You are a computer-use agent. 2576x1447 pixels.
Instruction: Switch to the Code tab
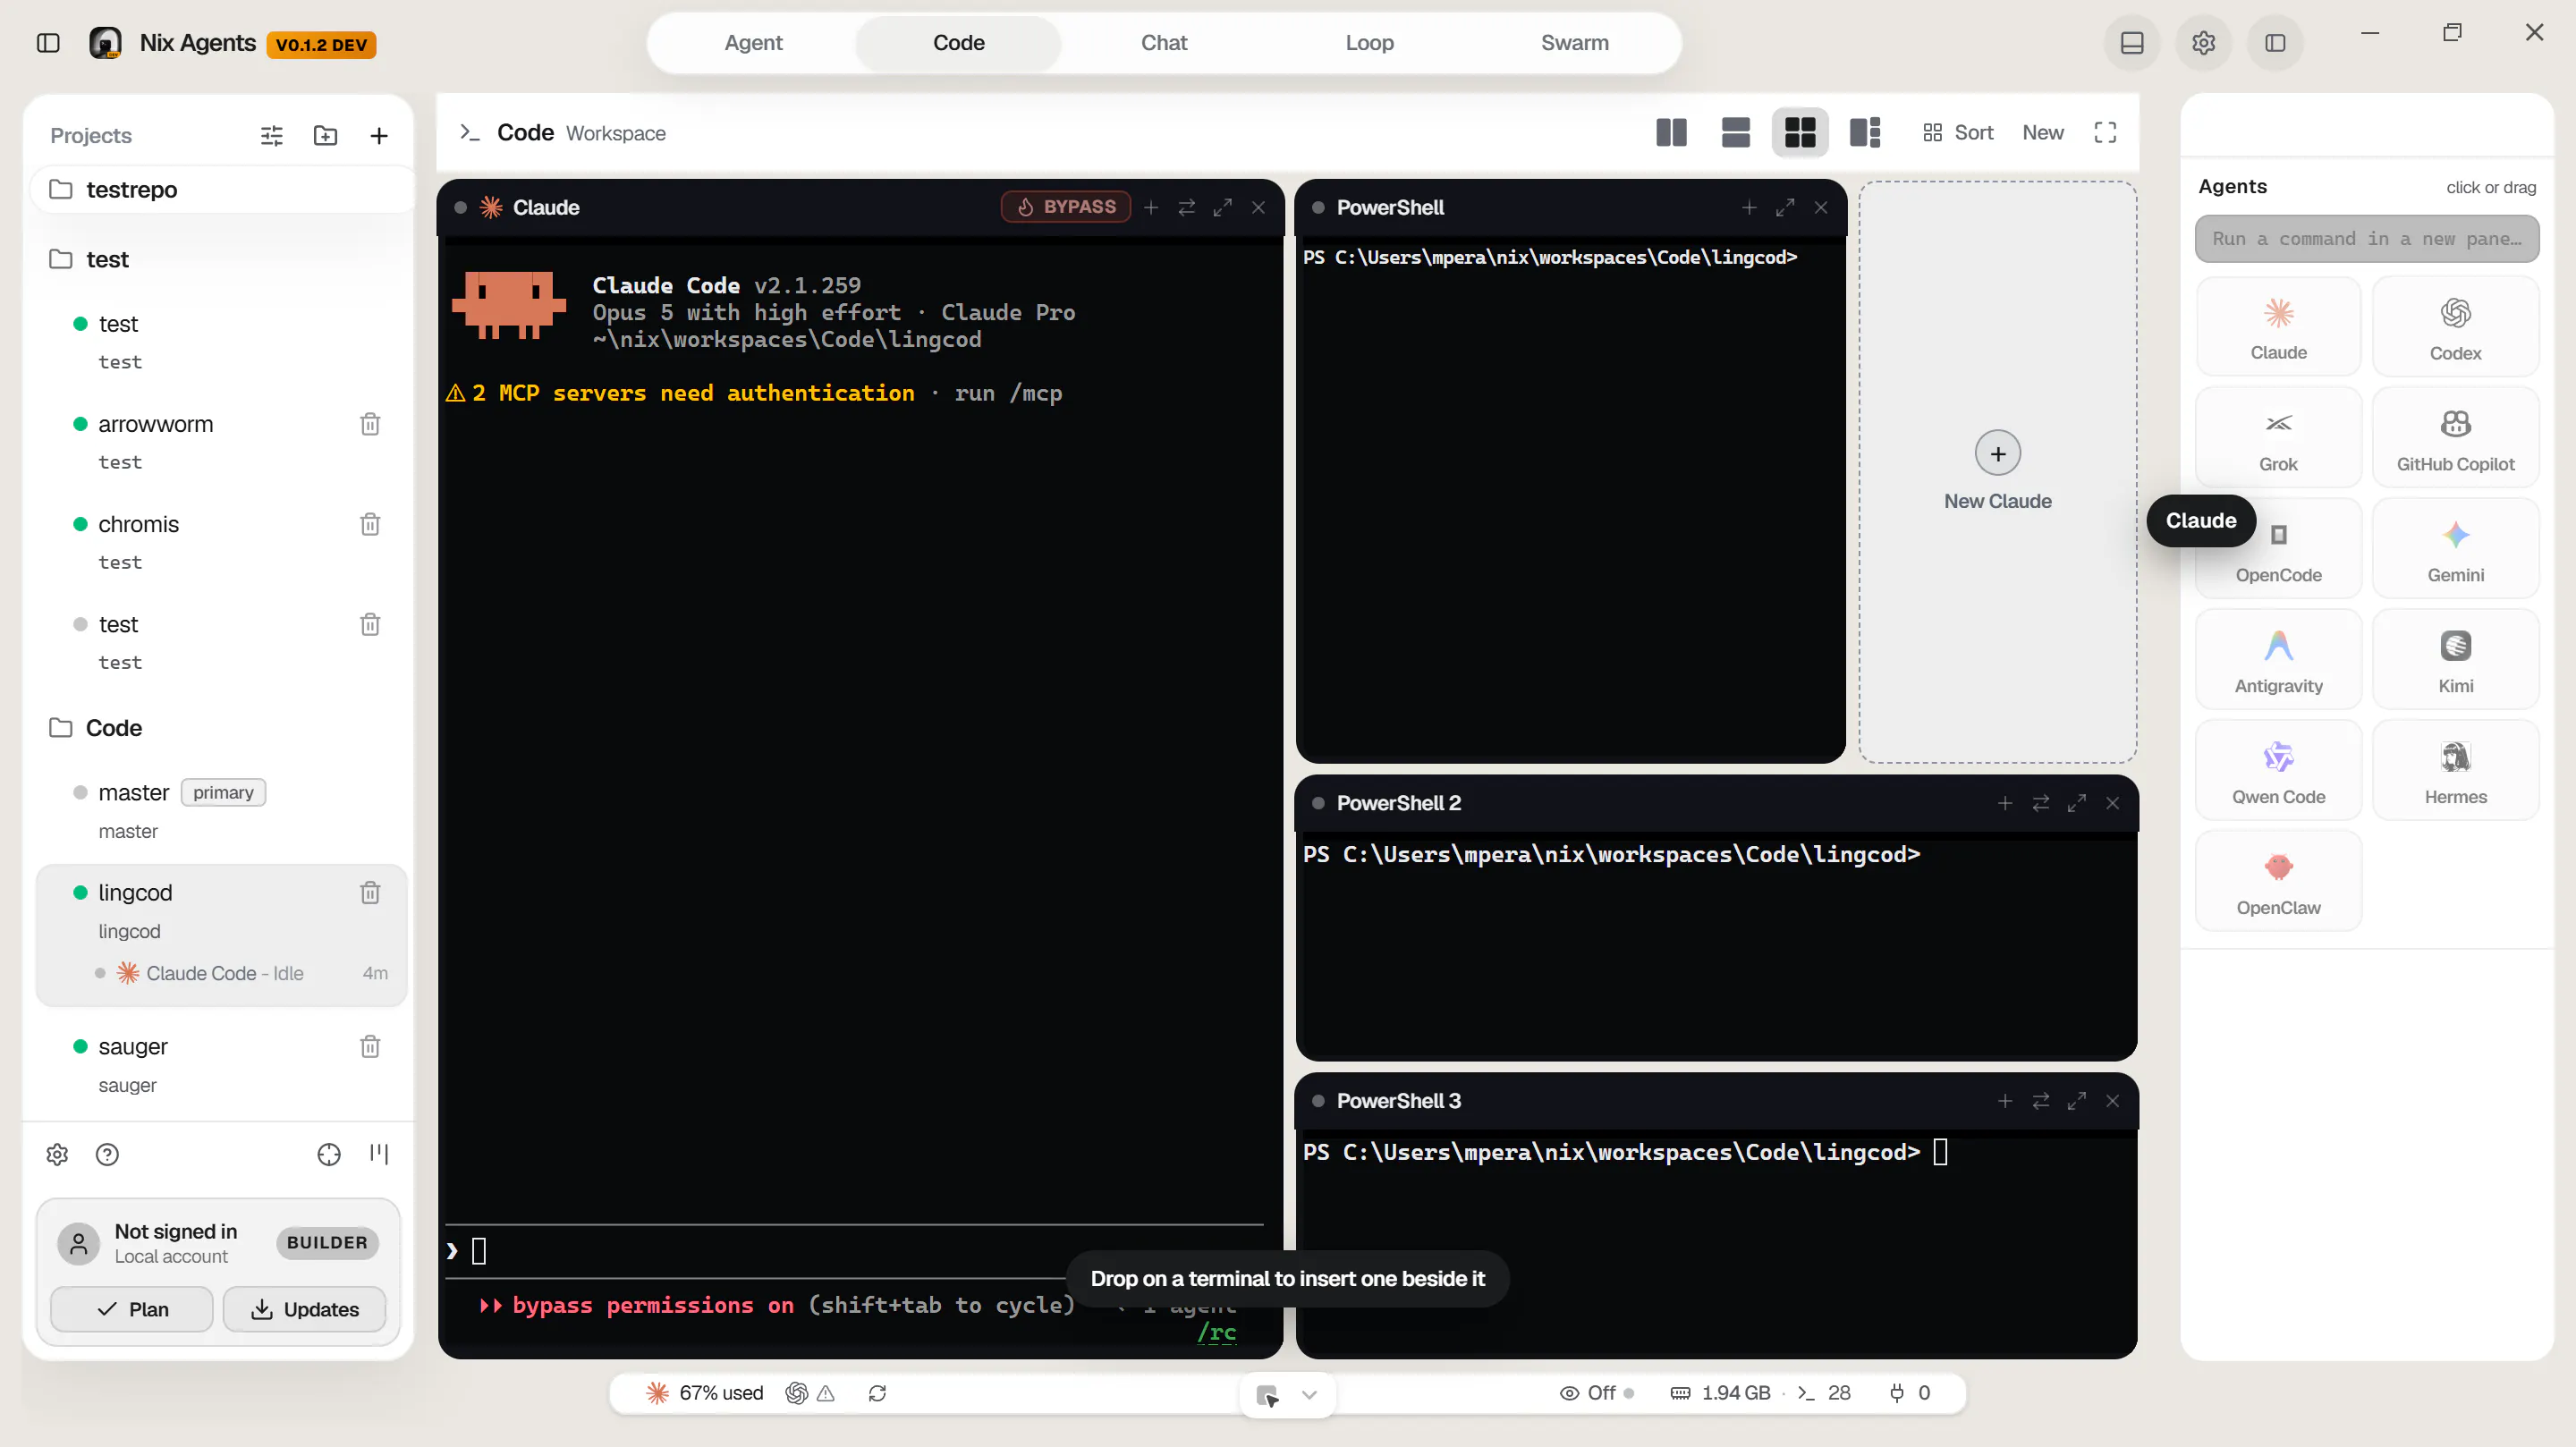tap(958, 43)
